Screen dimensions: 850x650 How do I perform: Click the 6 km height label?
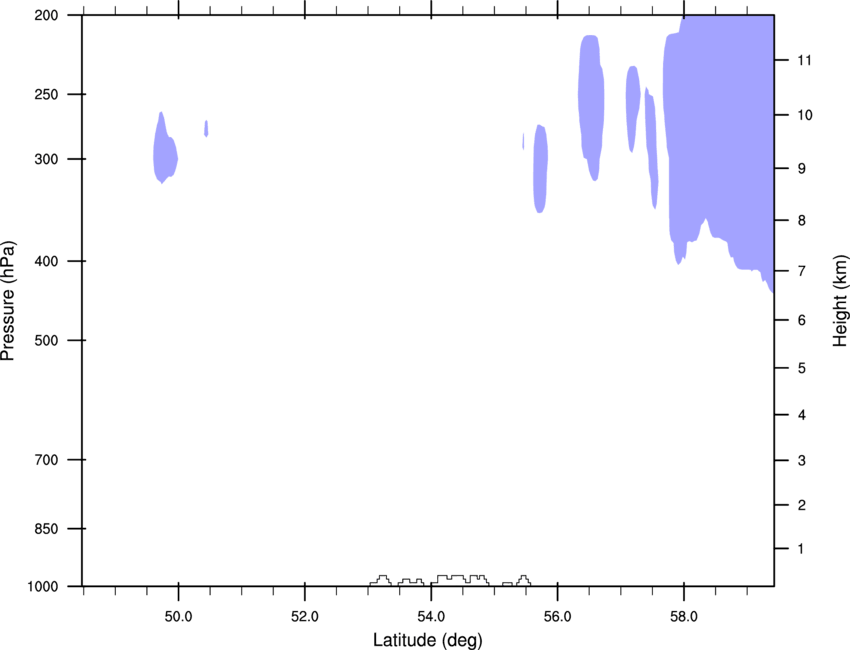[x=802, y=320]
